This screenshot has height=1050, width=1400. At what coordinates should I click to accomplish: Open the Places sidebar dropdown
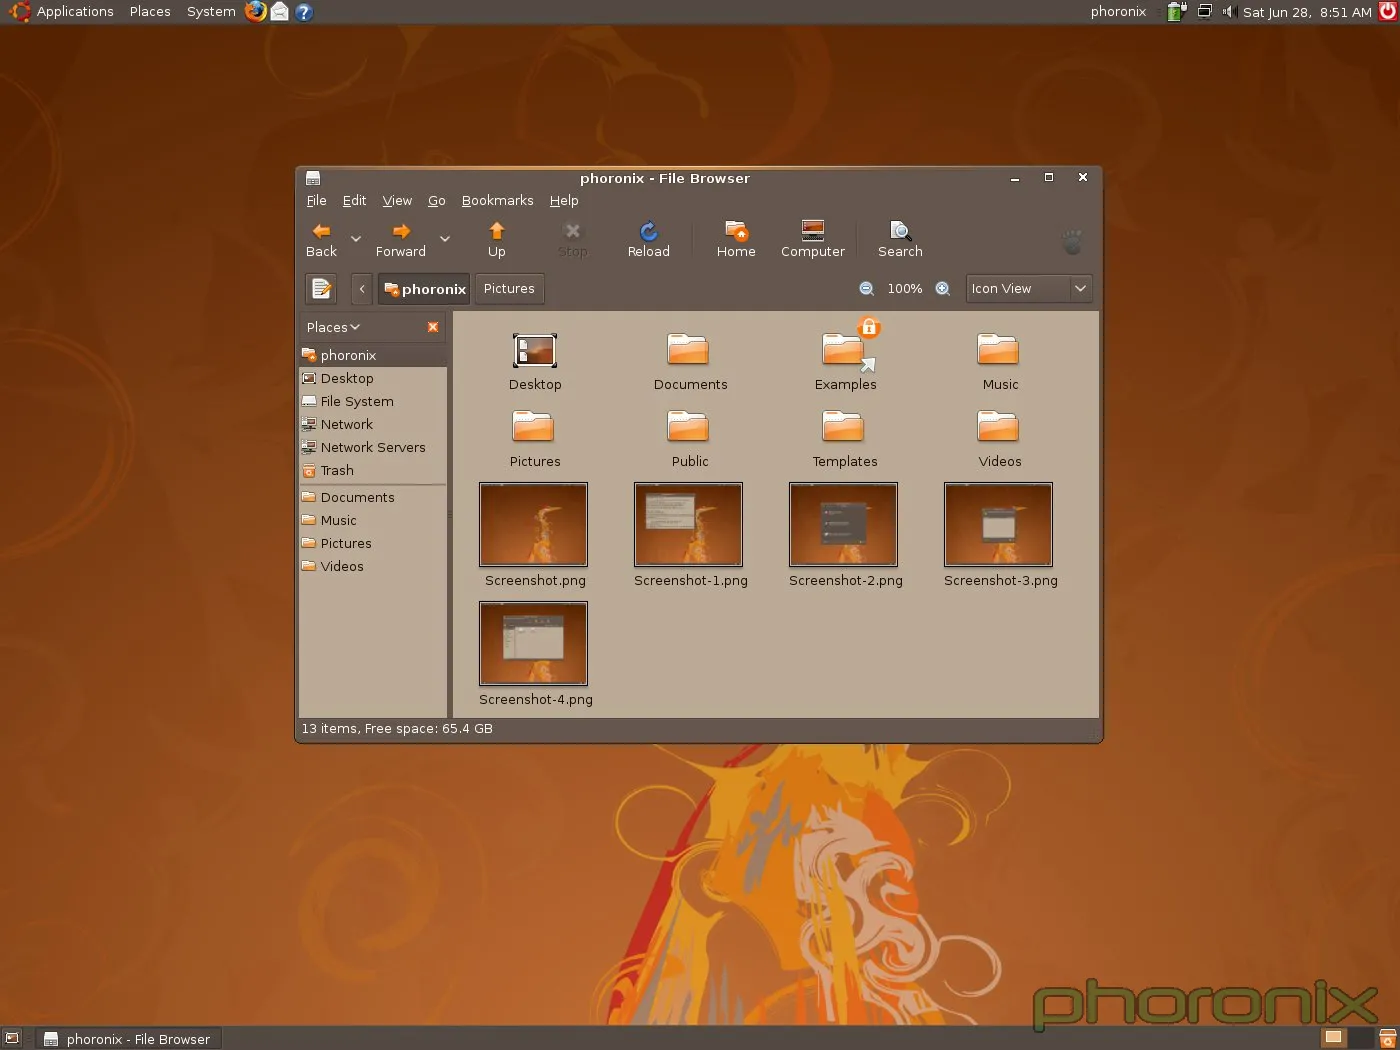(333, 327)
